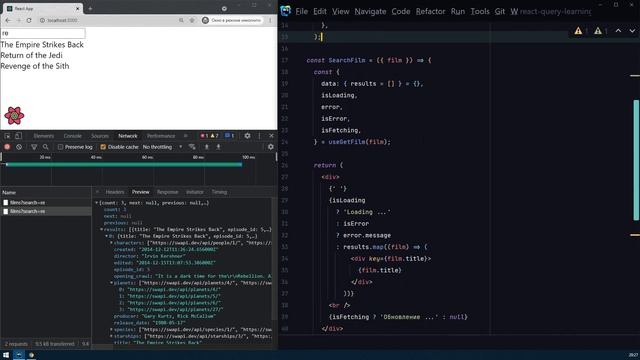Open DevTools main settings gear icon
Screen dimensions: 640x360
click(x=247, y=136)
